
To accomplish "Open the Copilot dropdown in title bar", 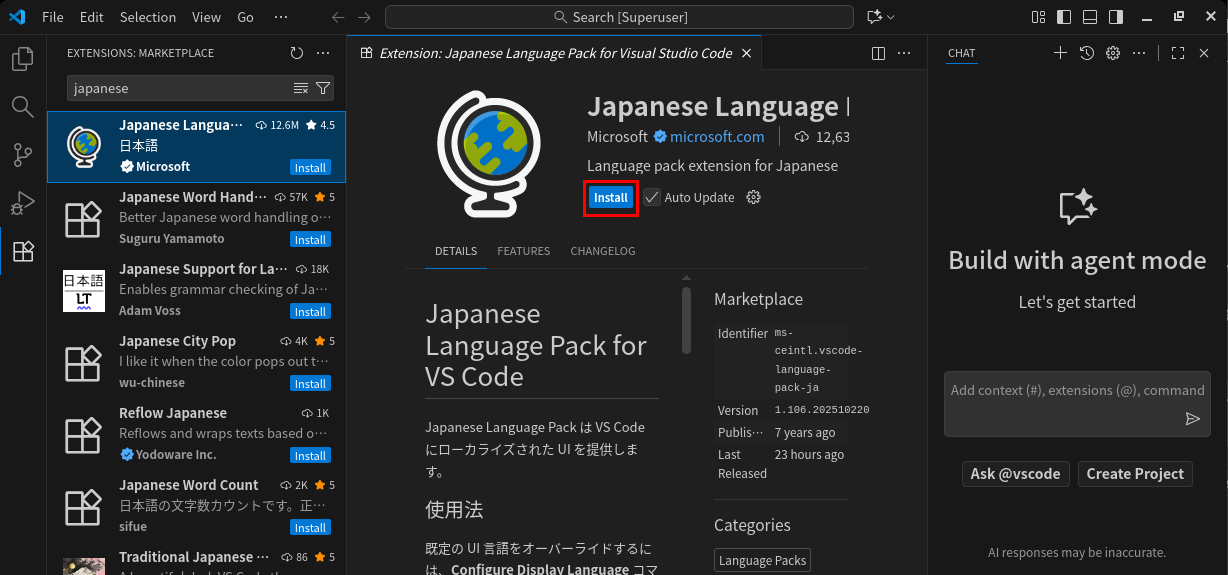I will (x=881, y=17).
